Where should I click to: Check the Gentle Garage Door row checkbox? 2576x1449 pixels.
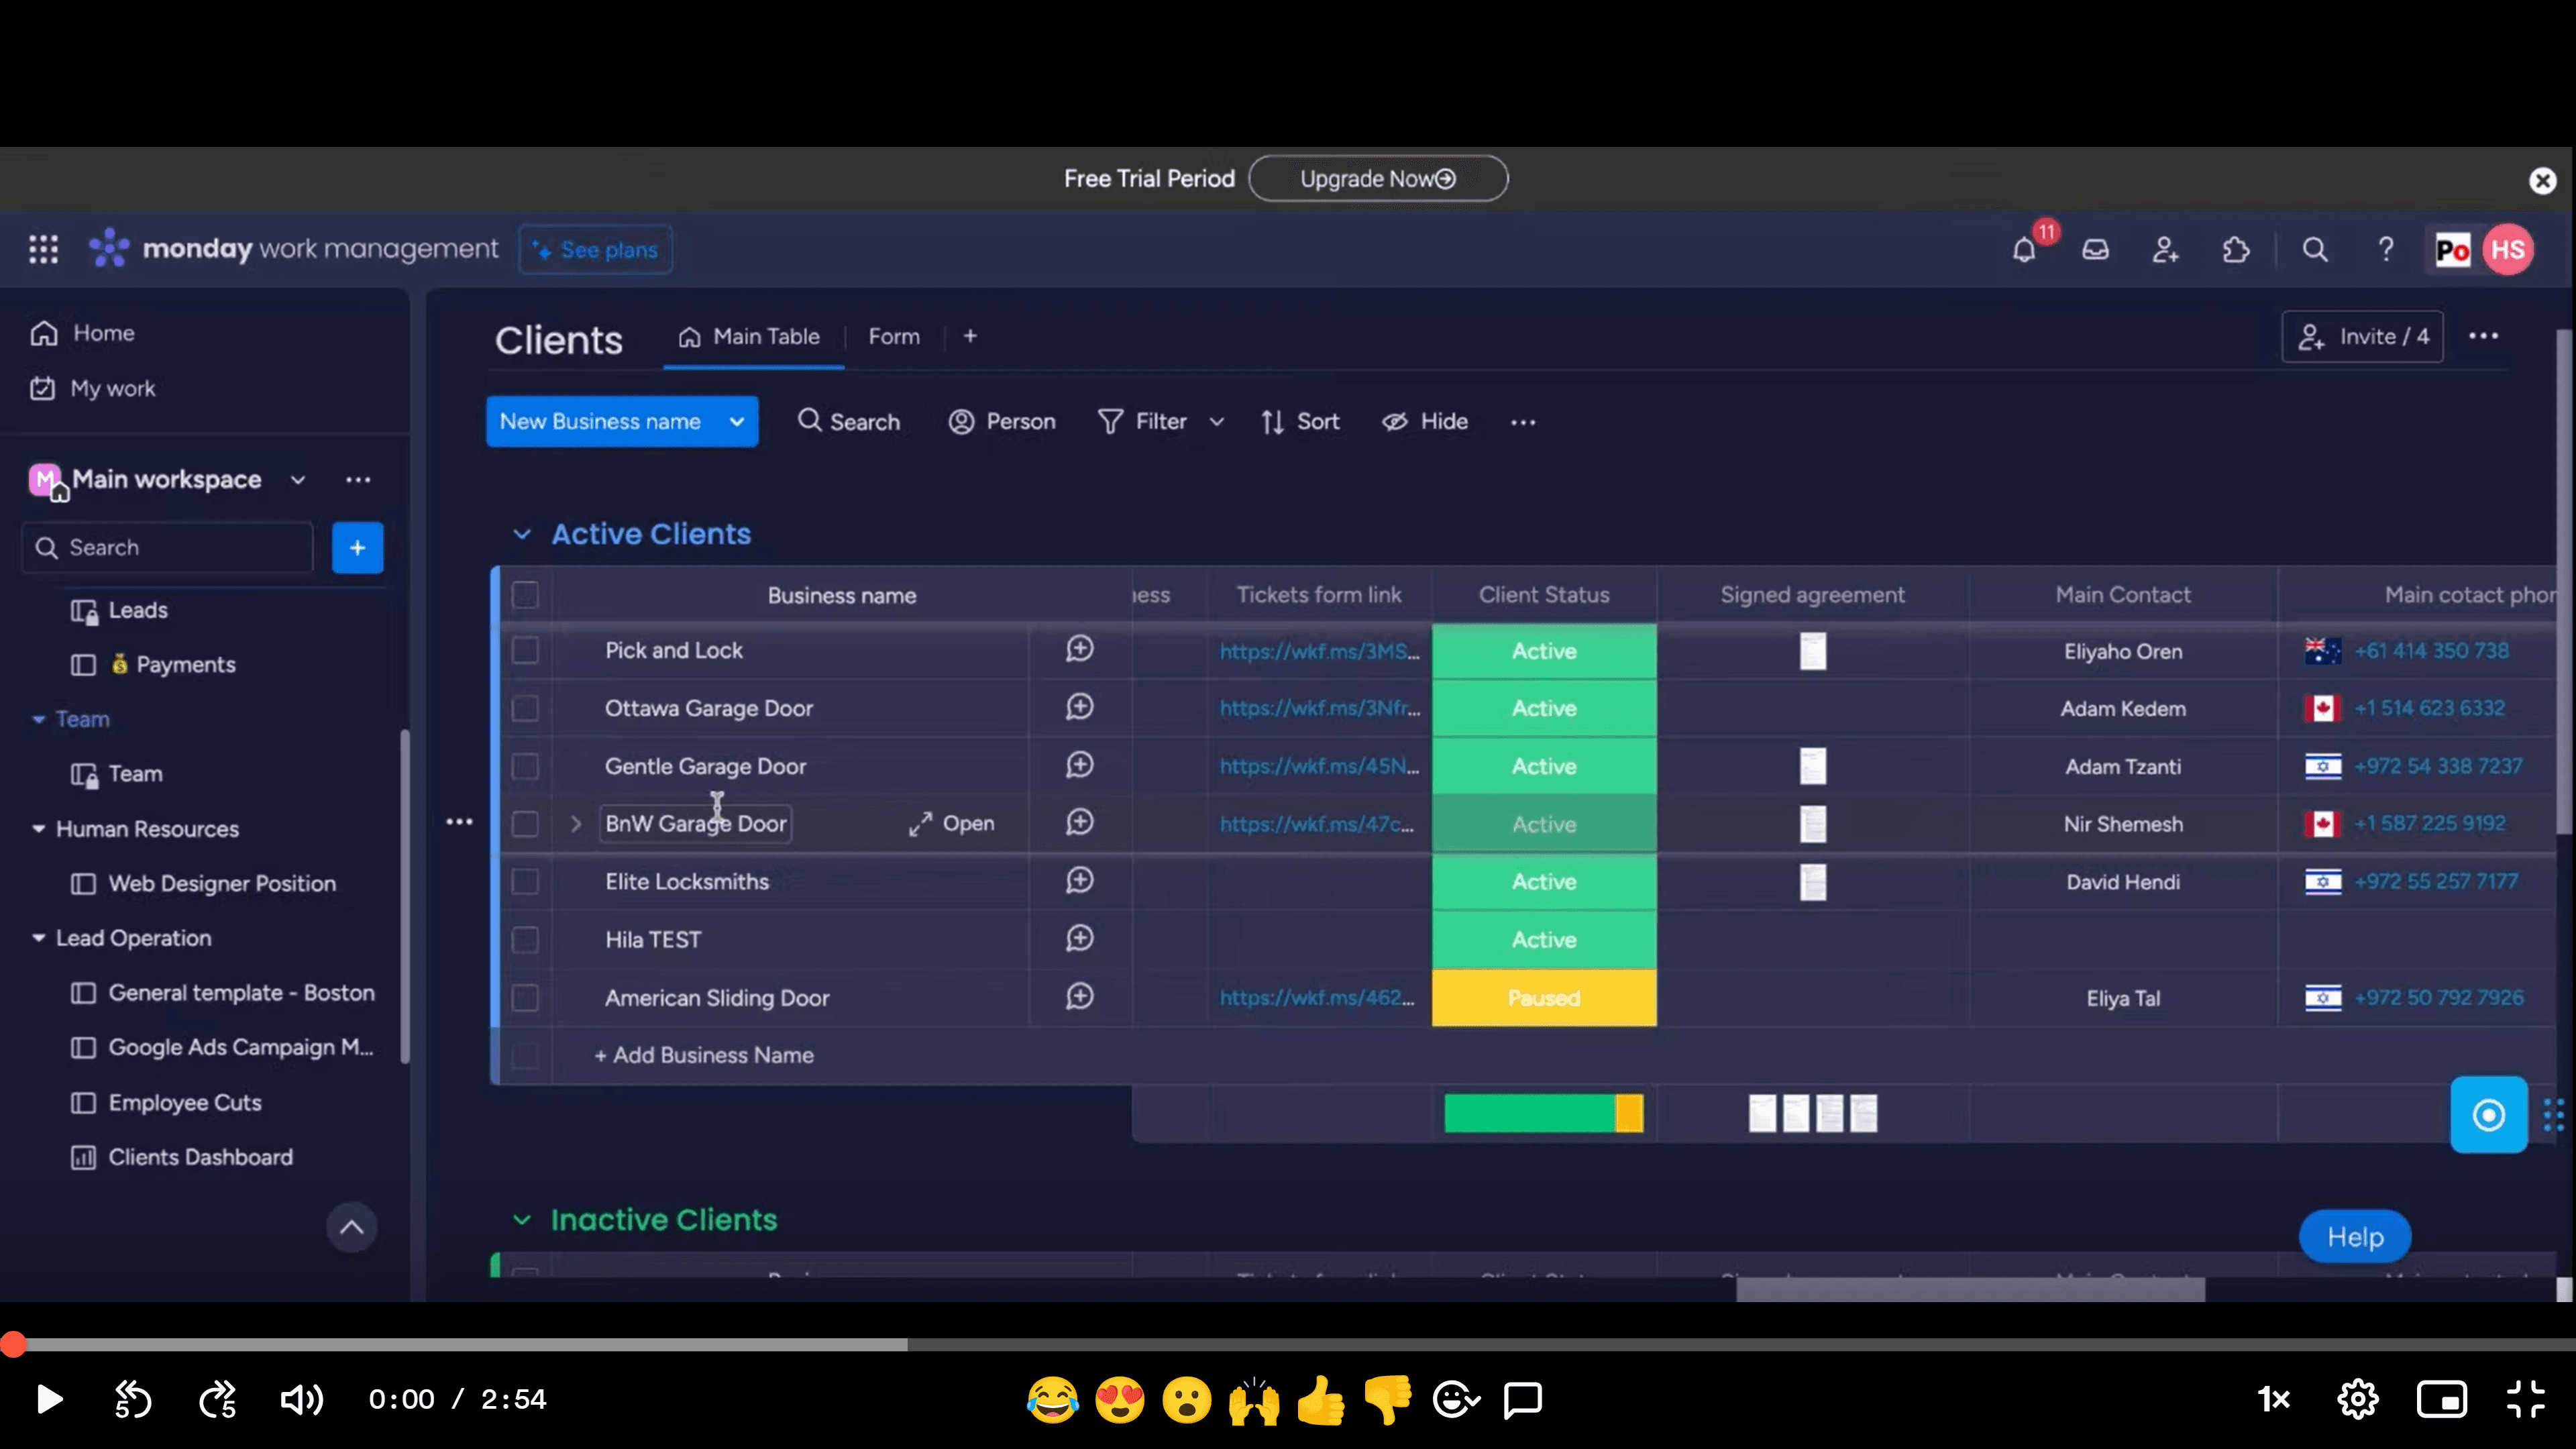pos(525,767)
